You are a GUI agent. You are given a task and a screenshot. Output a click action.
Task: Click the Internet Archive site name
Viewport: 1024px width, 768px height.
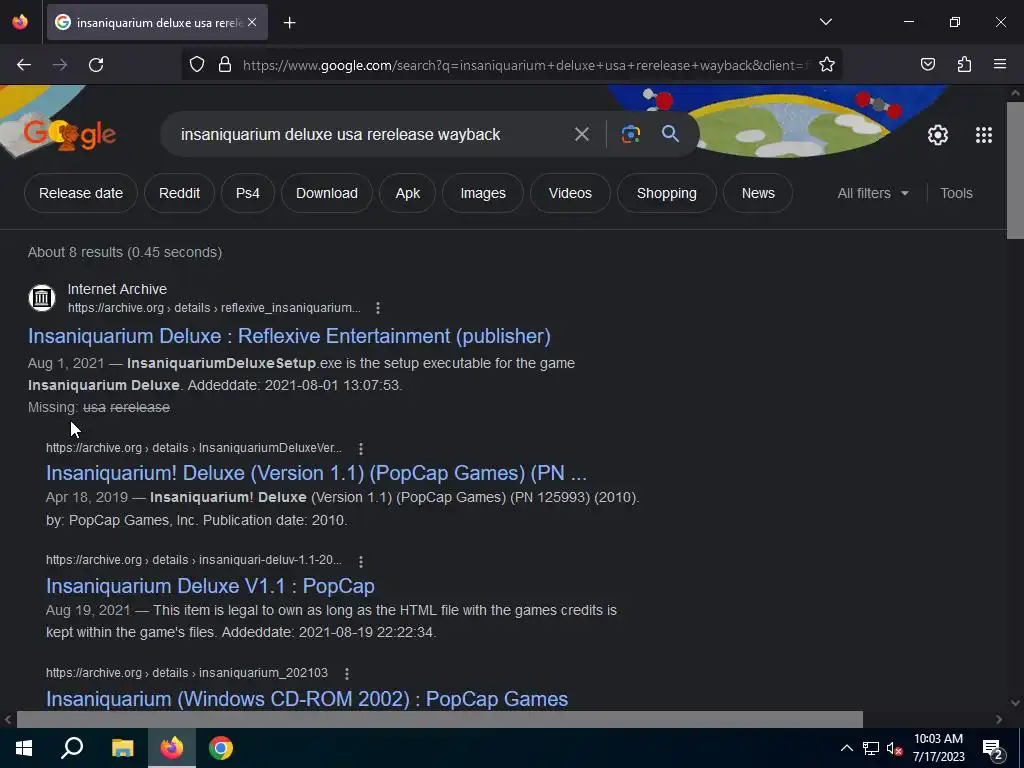[x=117, y=289]
